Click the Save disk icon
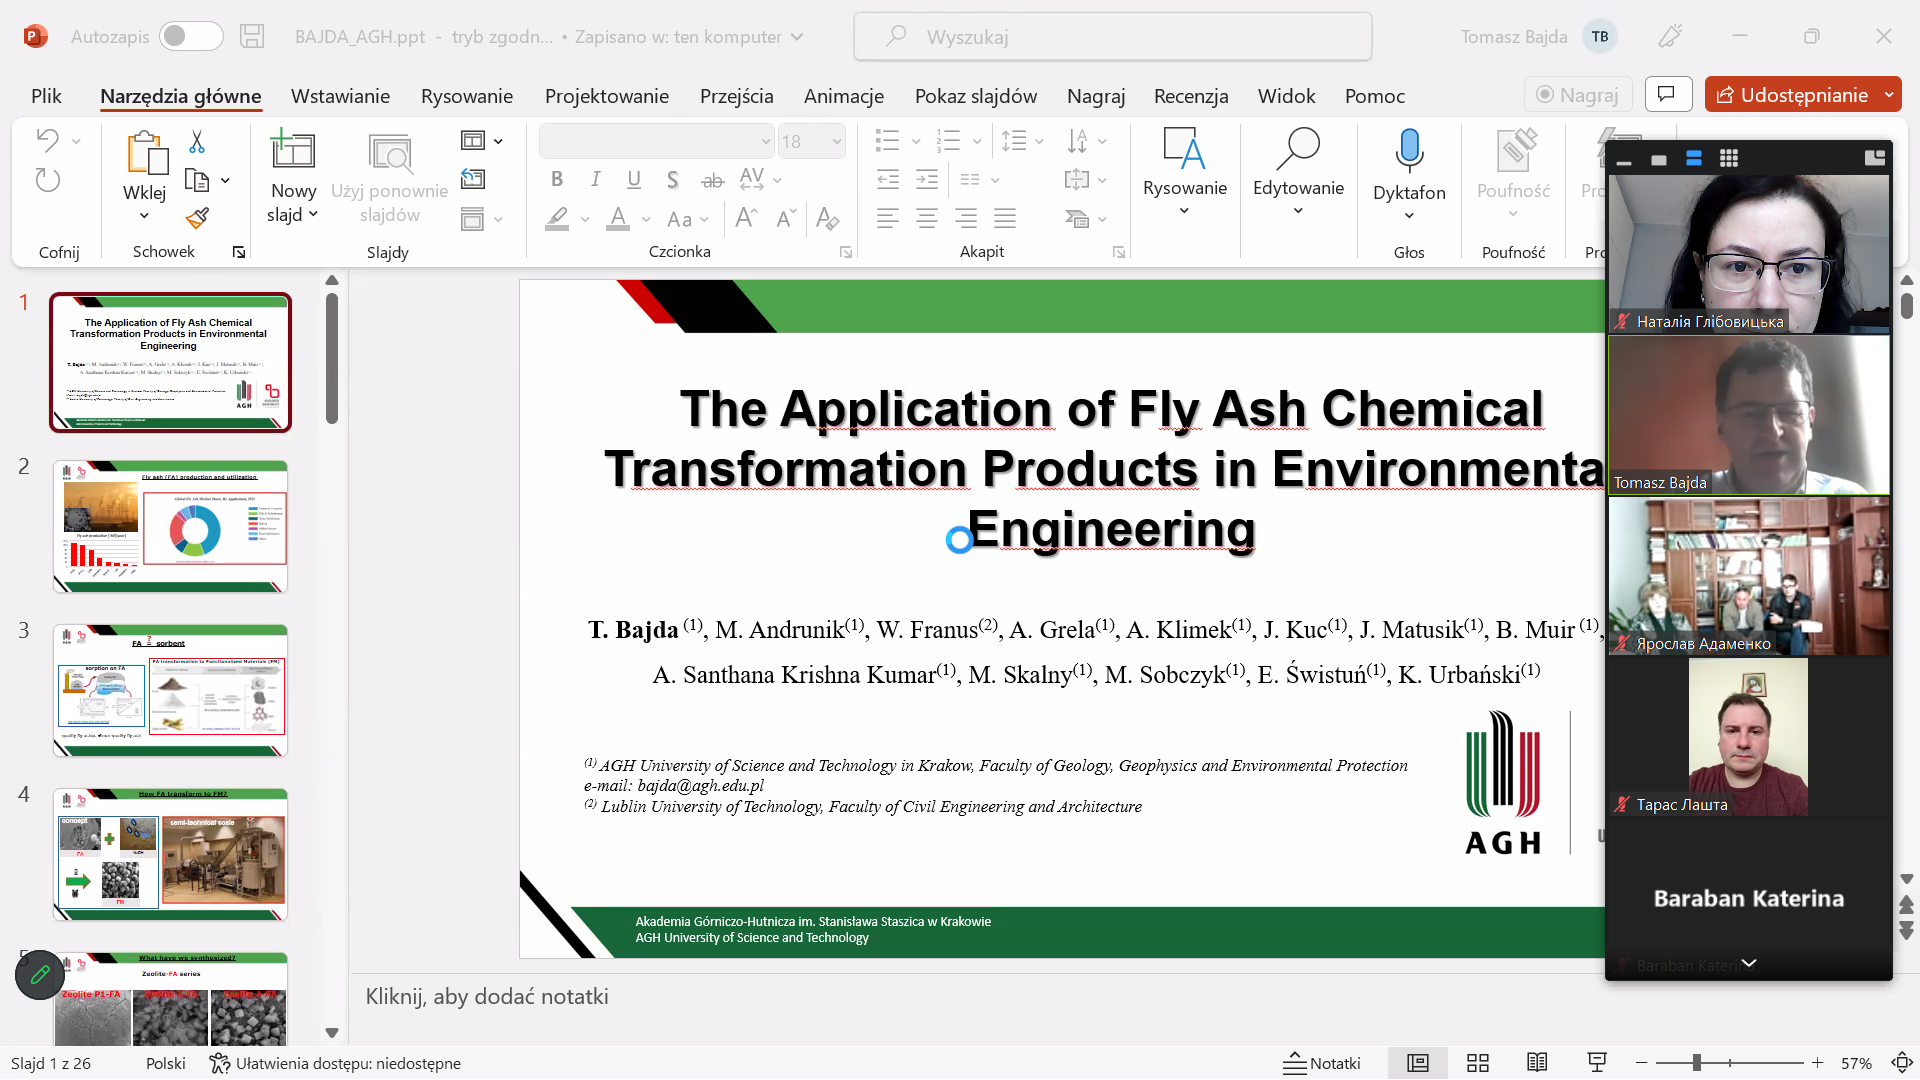 pos(252,37)
